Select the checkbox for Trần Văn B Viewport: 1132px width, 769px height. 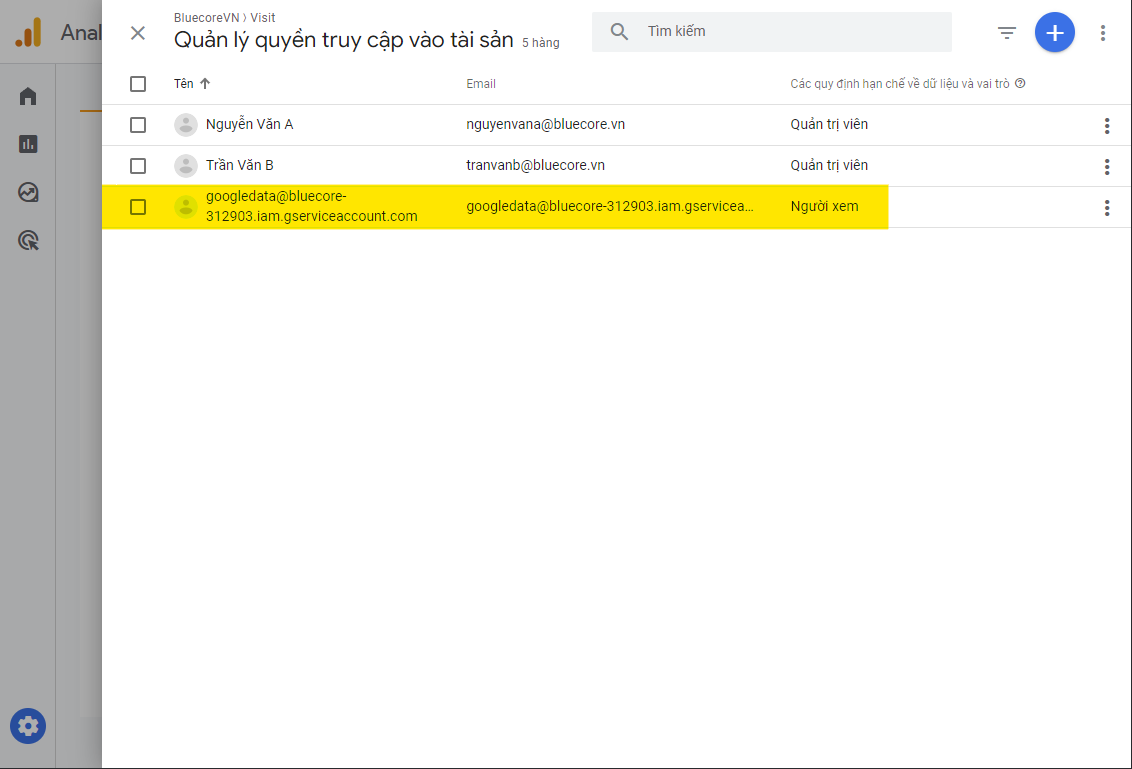pos(138,166)
